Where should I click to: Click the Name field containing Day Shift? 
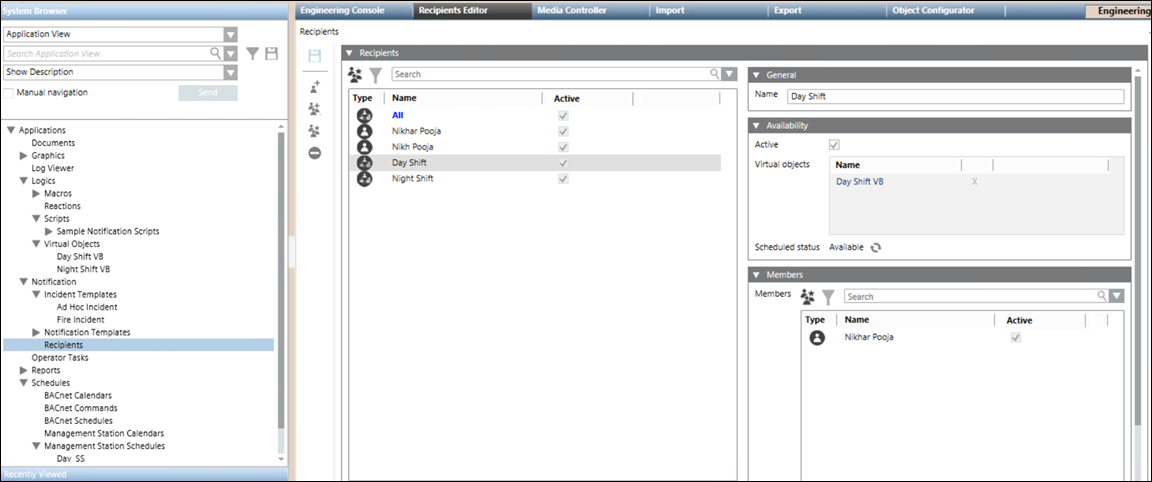pyautogui.click(x=955, y=96)
